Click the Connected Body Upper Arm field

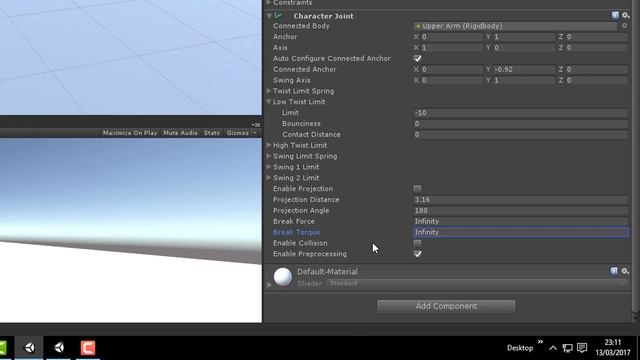coord(515,26)
